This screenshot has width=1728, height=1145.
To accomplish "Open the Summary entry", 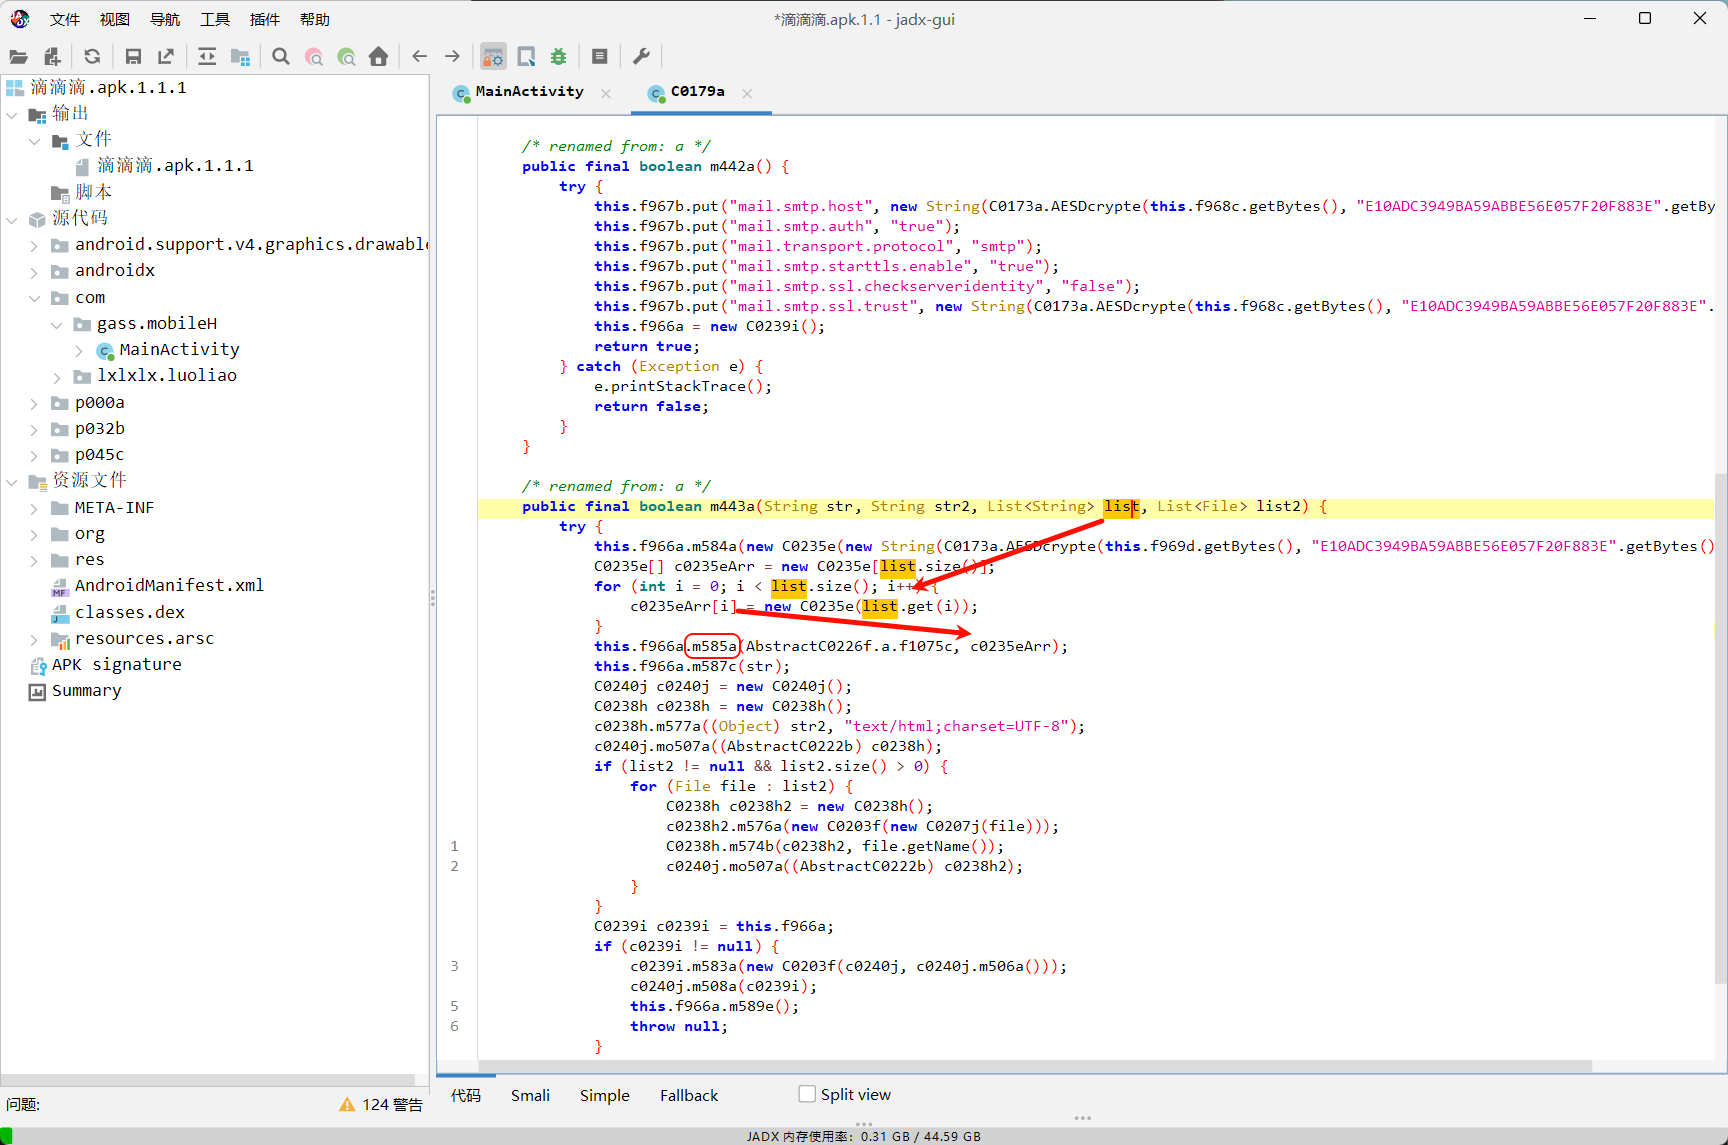I will coord(86,691).
